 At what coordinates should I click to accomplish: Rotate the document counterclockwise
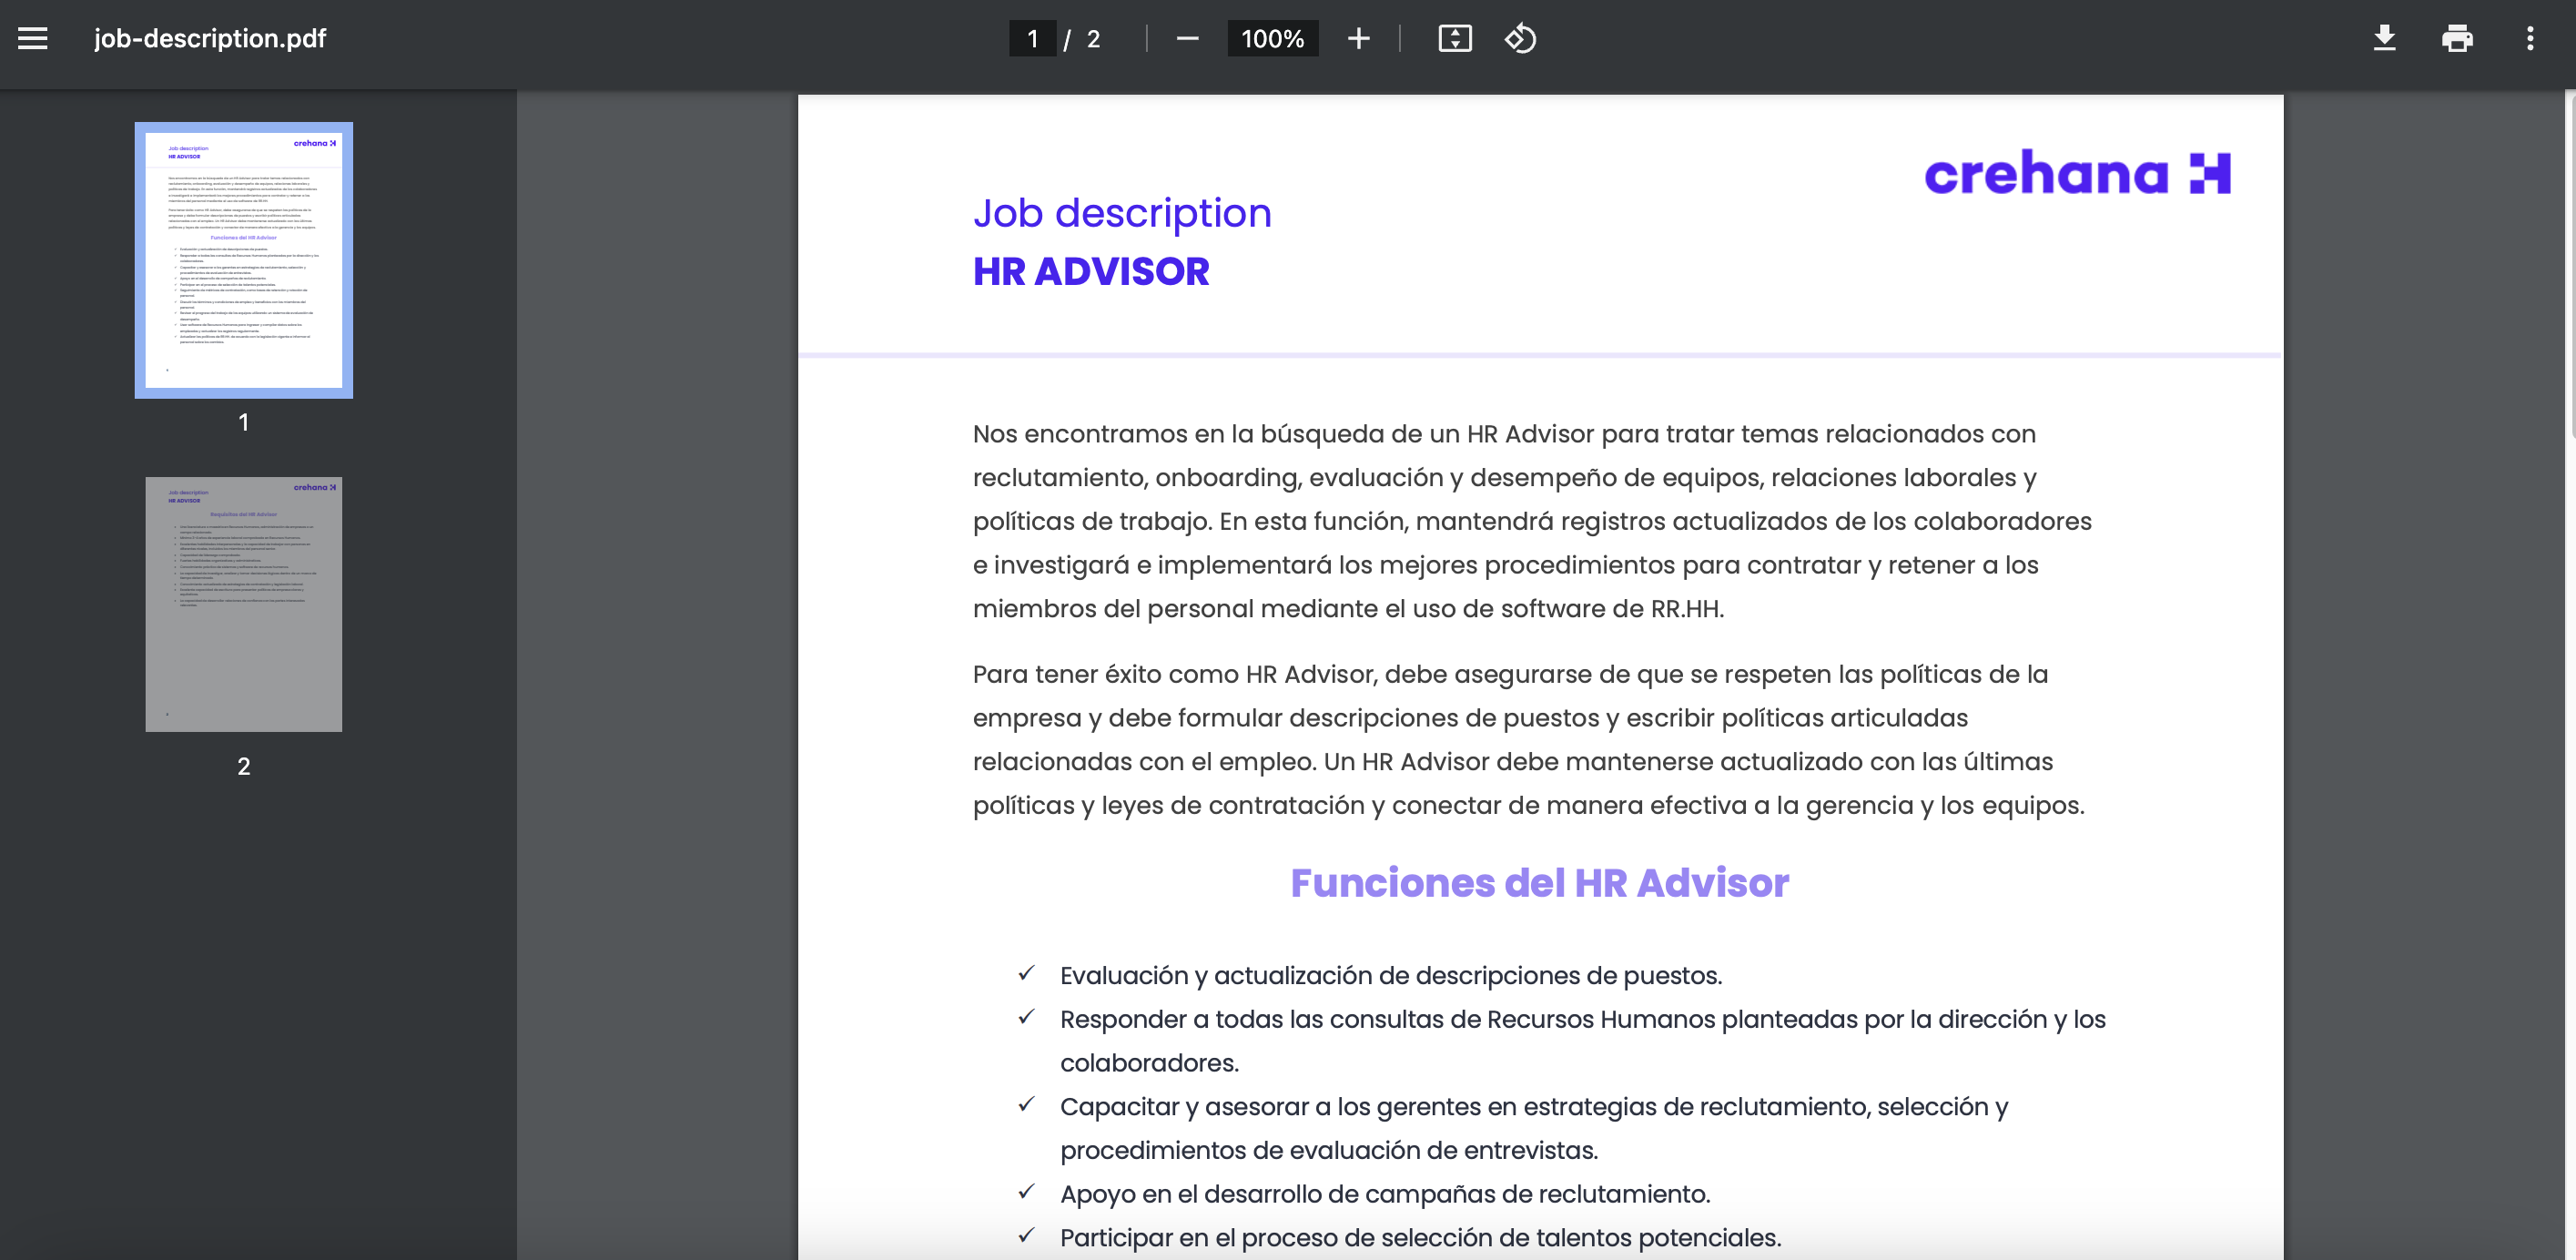coord(1519,38)
